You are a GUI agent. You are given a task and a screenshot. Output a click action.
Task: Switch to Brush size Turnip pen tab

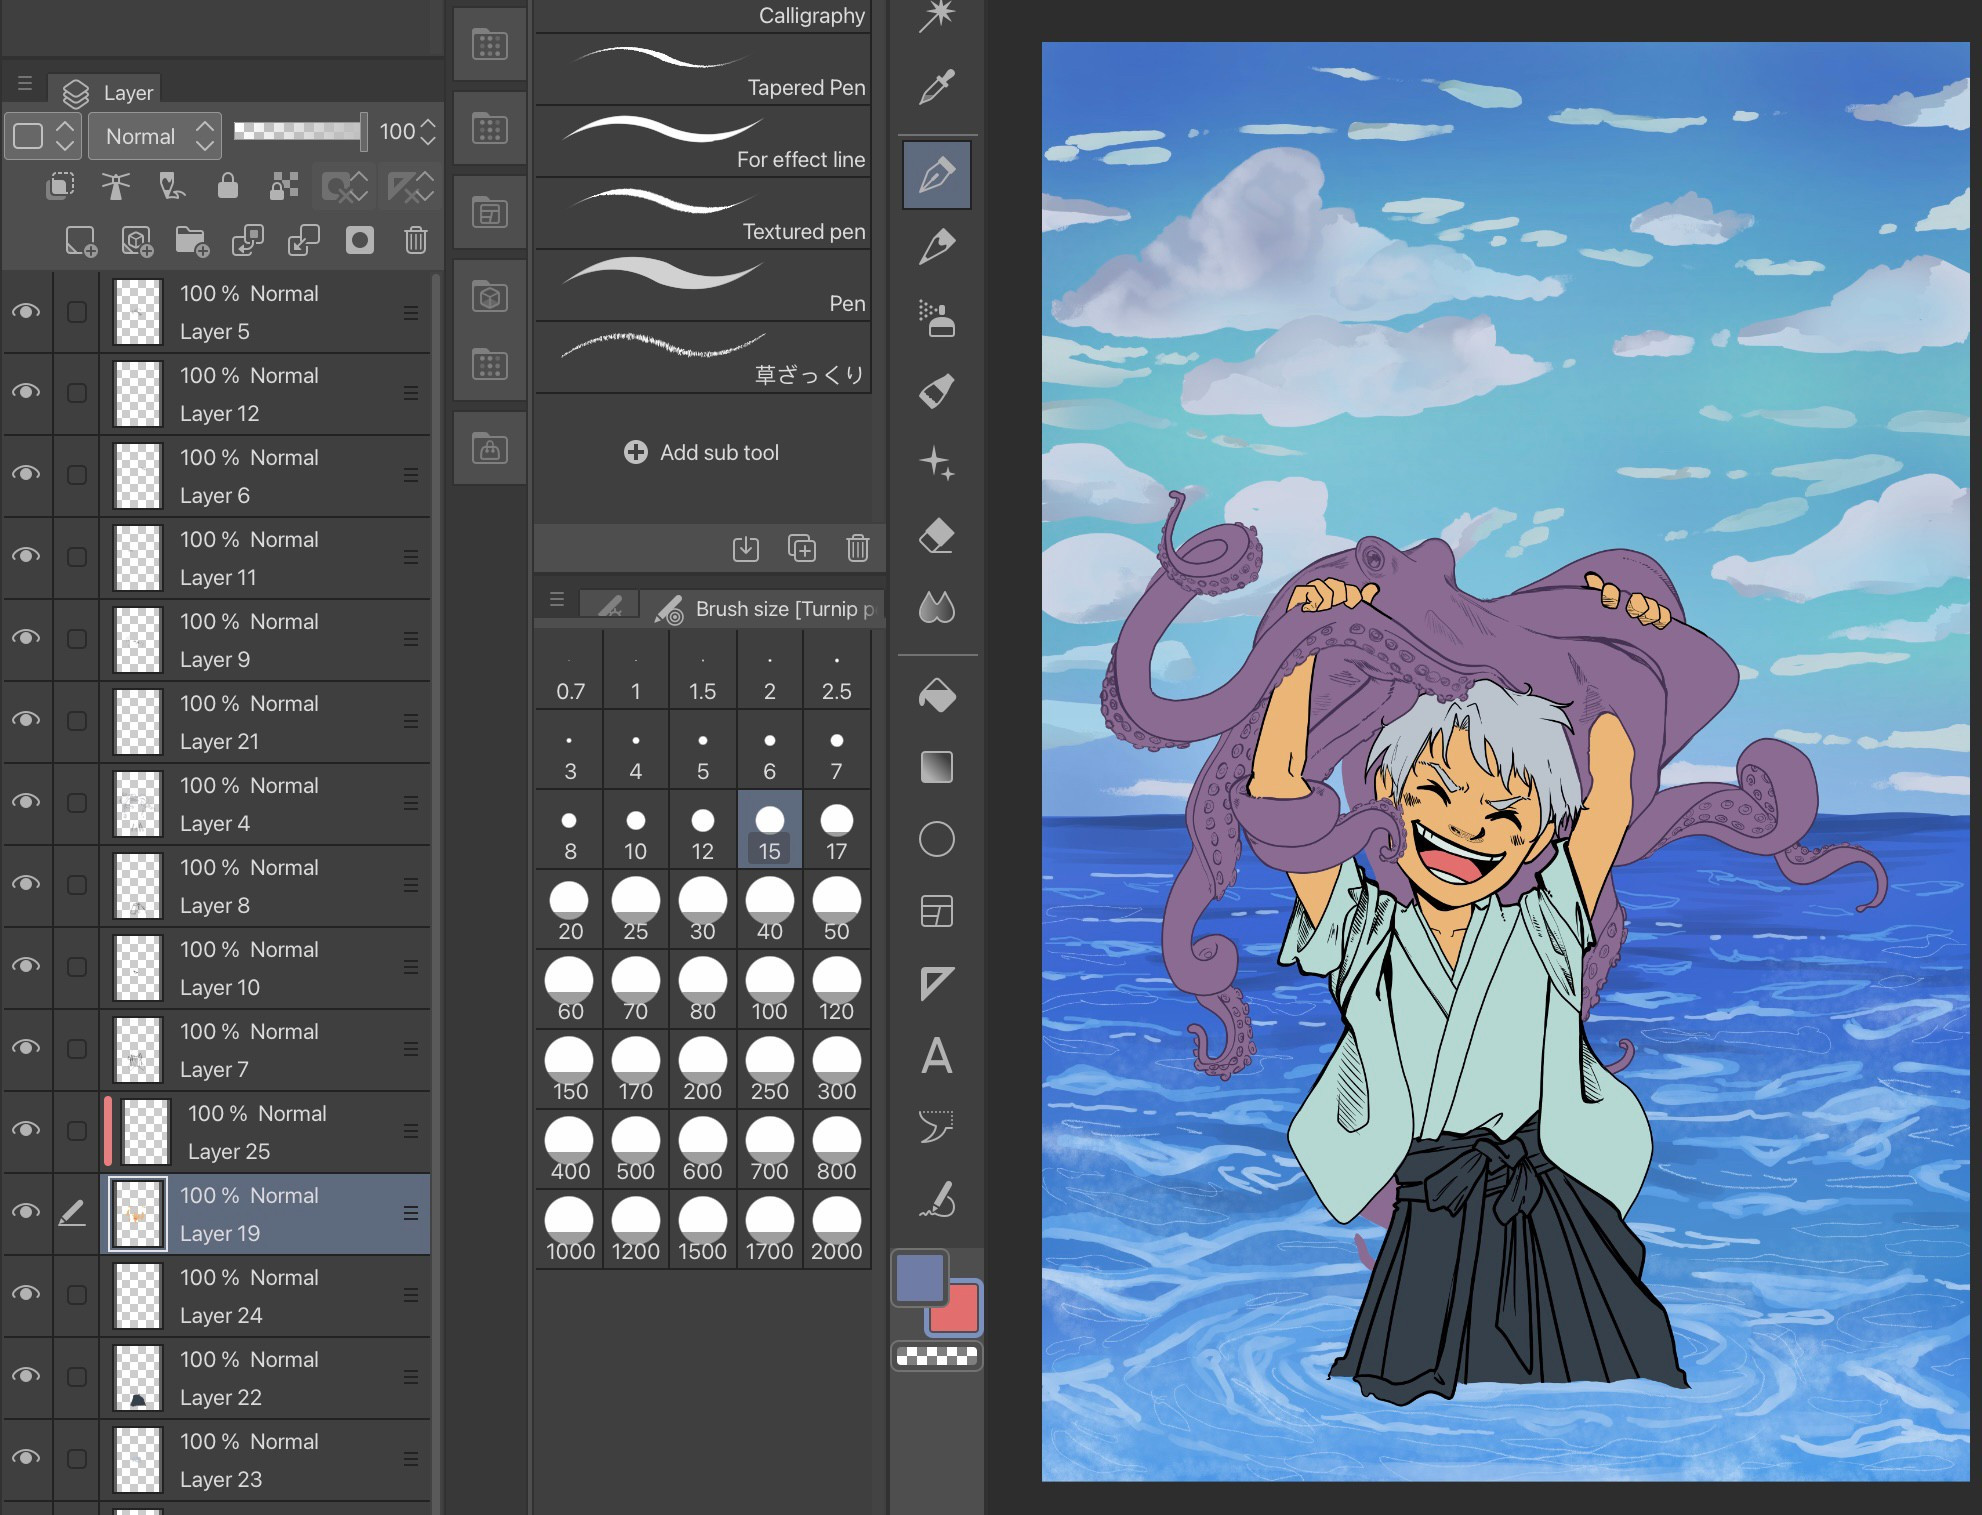765,608
